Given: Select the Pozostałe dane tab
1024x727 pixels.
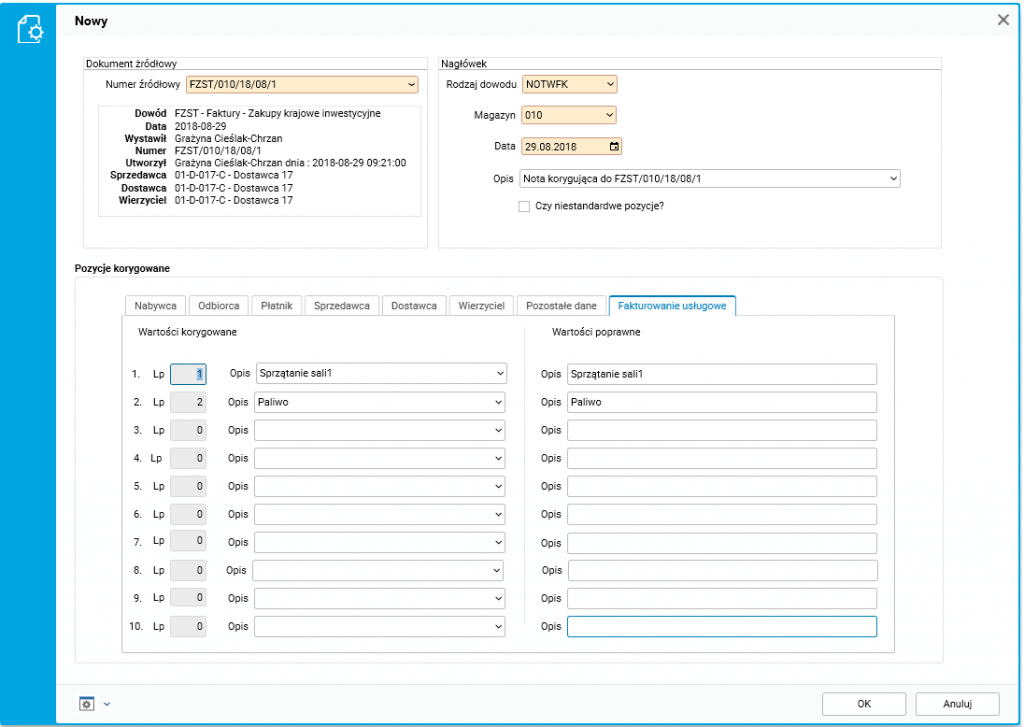Looking at the screenshot, I should pos(561,306).
